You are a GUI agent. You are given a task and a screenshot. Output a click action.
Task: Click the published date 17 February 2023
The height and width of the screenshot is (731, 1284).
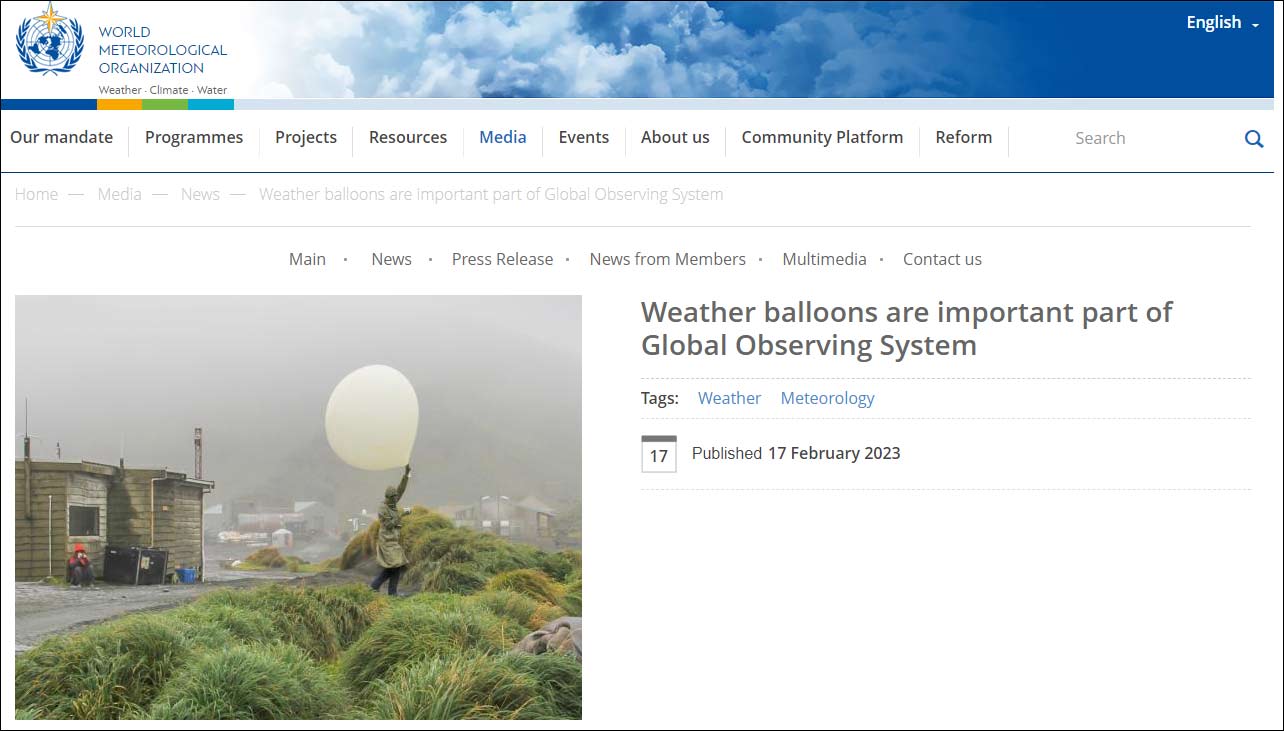(x=834, y=453)
